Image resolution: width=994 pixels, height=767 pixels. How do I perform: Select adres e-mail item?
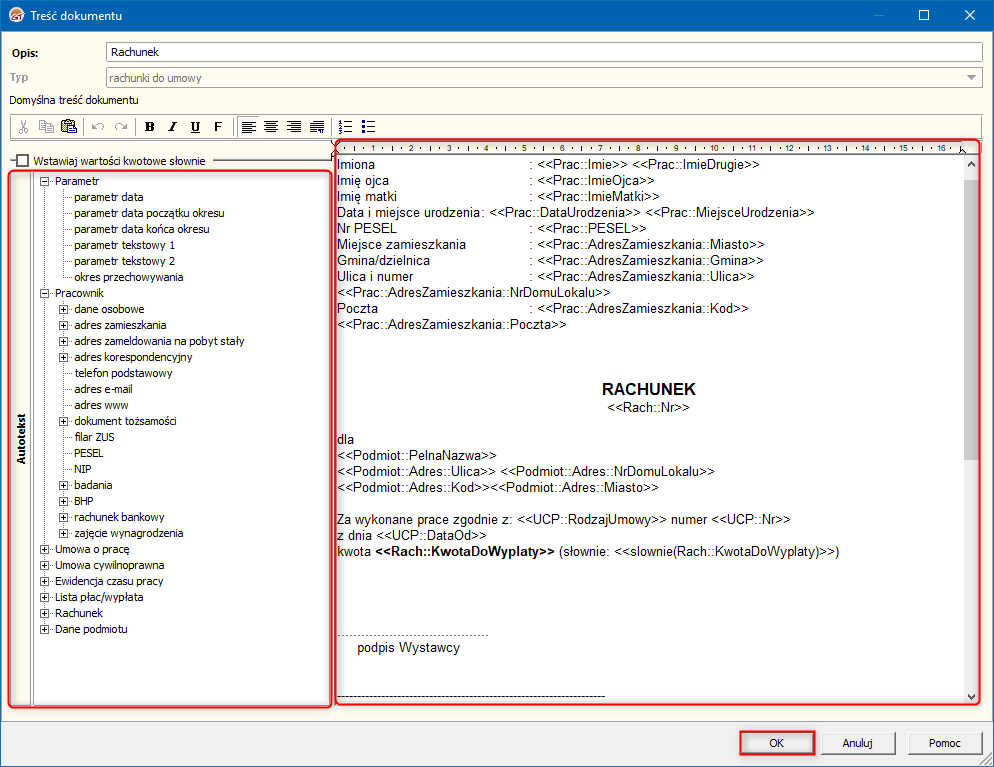(103, 389)
